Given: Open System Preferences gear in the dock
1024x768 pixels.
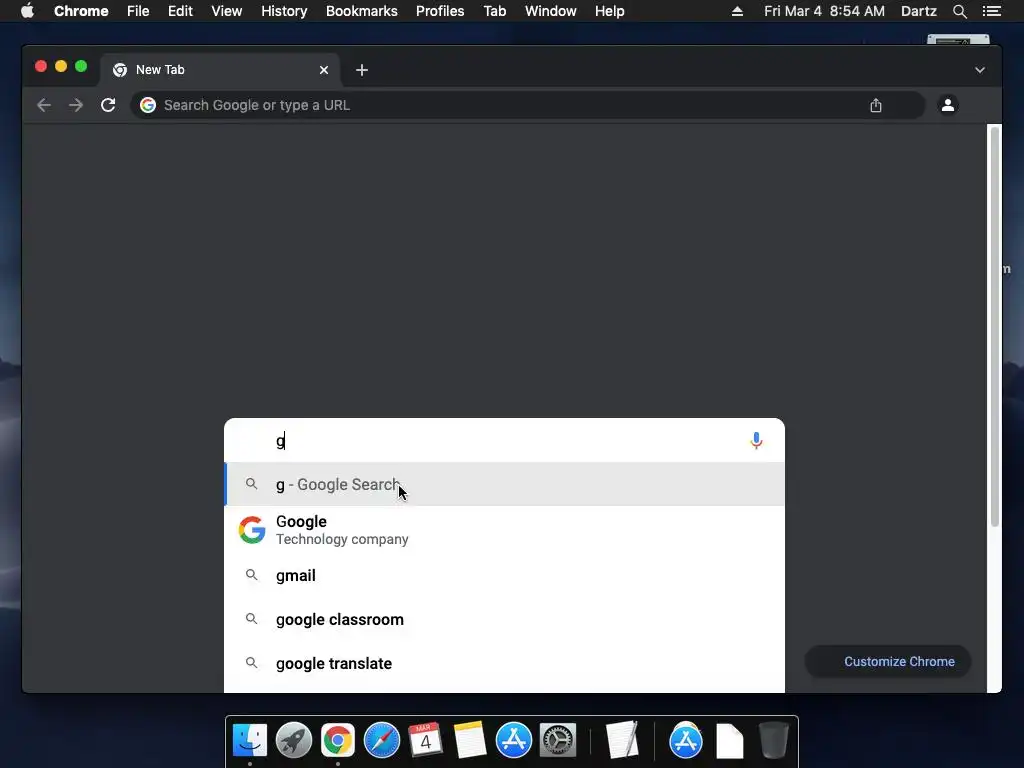Looking at the screenshot, I should point(558,740).
